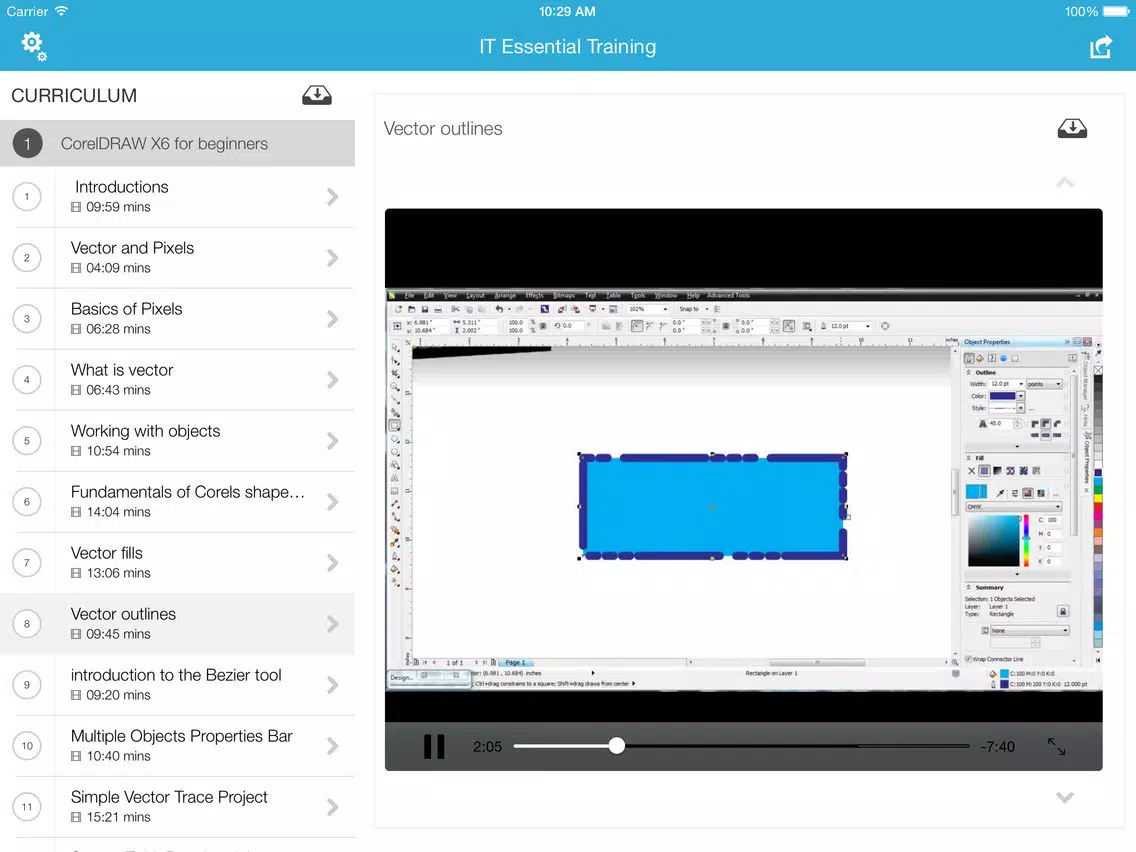Tap the 10:29 AM clock

pos(567,12)
